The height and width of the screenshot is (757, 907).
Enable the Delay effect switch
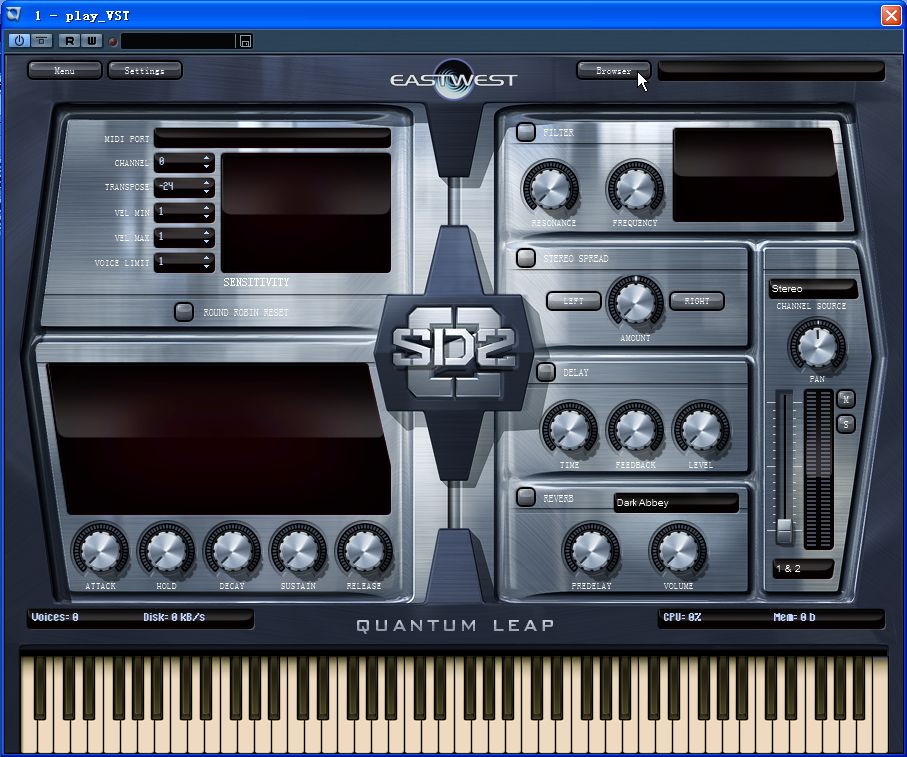click(545, 372)
